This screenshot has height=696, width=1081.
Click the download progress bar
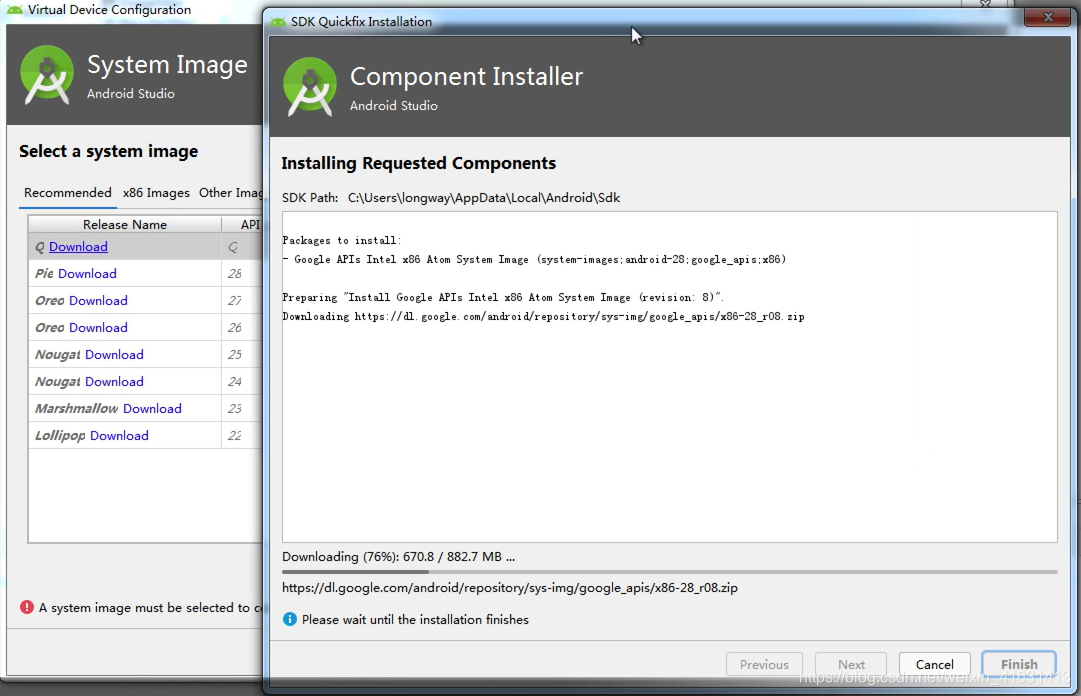(x=669, y=572)
